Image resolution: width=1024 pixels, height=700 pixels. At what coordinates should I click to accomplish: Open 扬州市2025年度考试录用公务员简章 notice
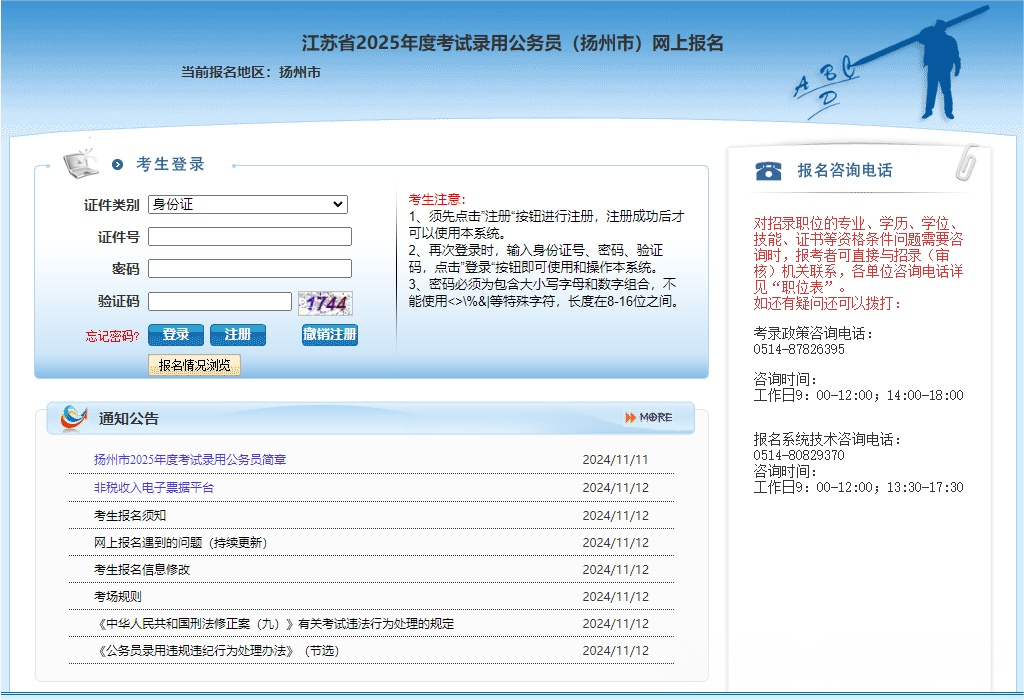[190, 460]
